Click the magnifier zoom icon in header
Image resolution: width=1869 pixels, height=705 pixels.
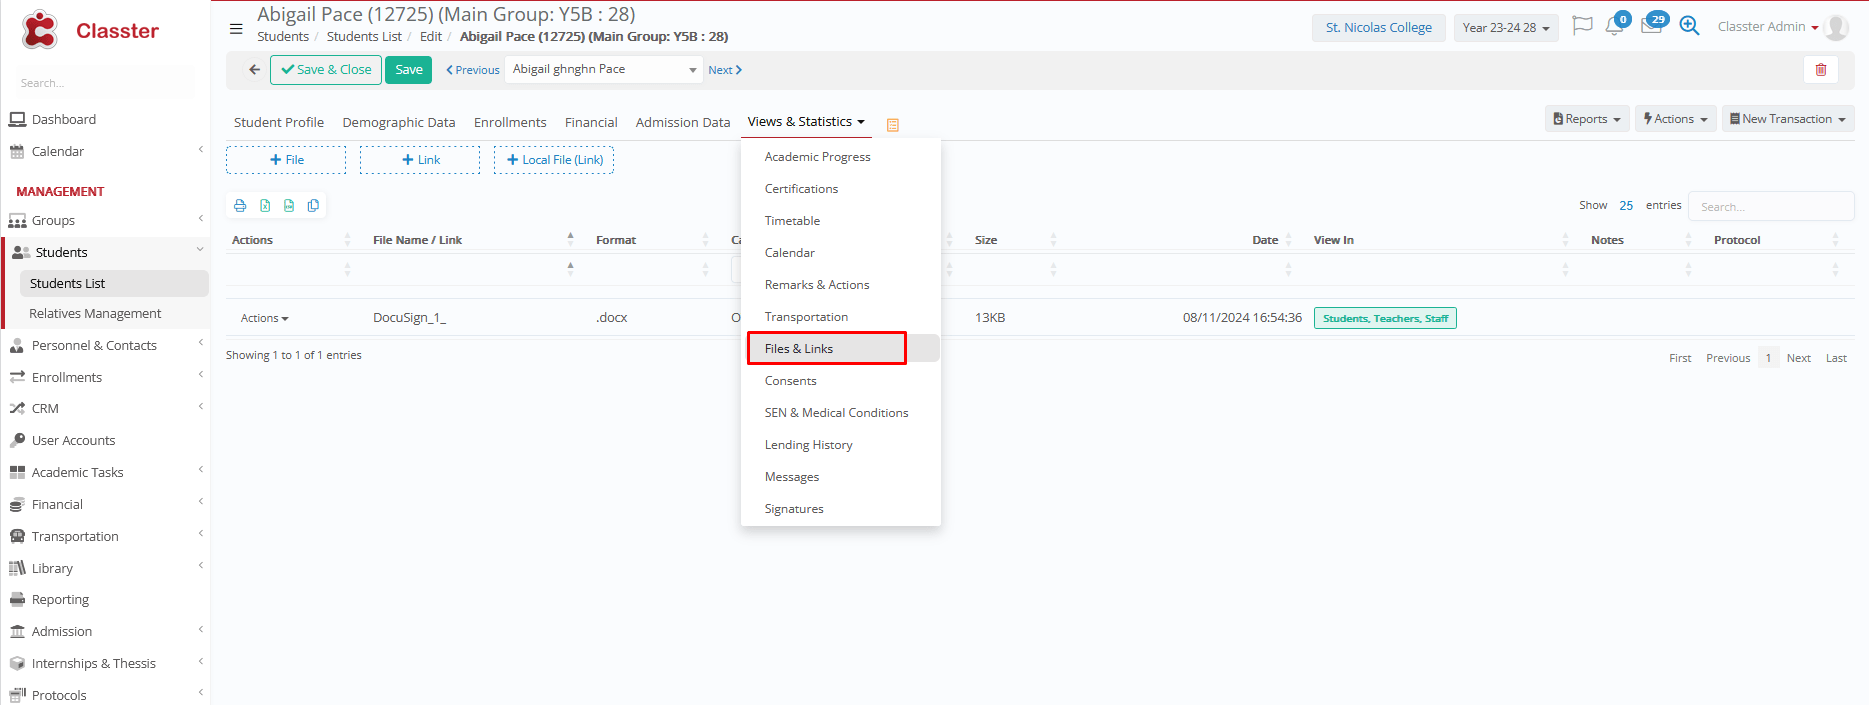(1689, 27)
